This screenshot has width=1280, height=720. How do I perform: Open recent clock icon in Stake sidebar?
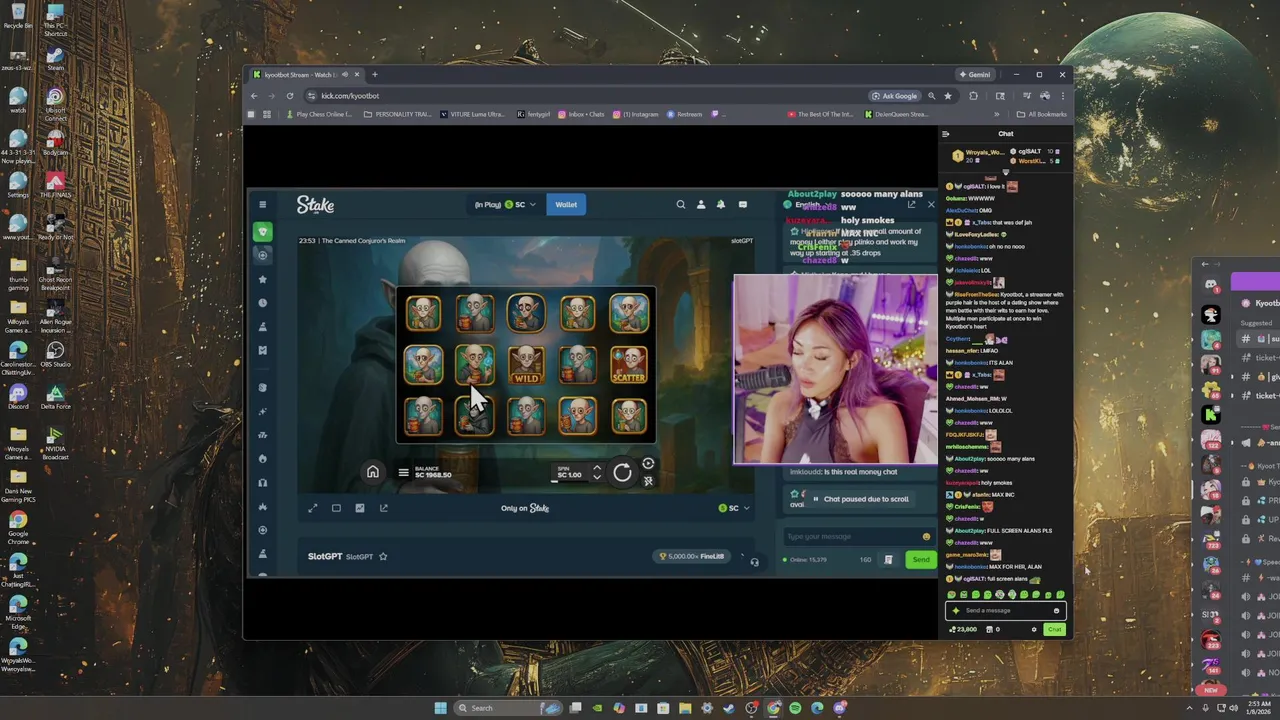[263, 303]
